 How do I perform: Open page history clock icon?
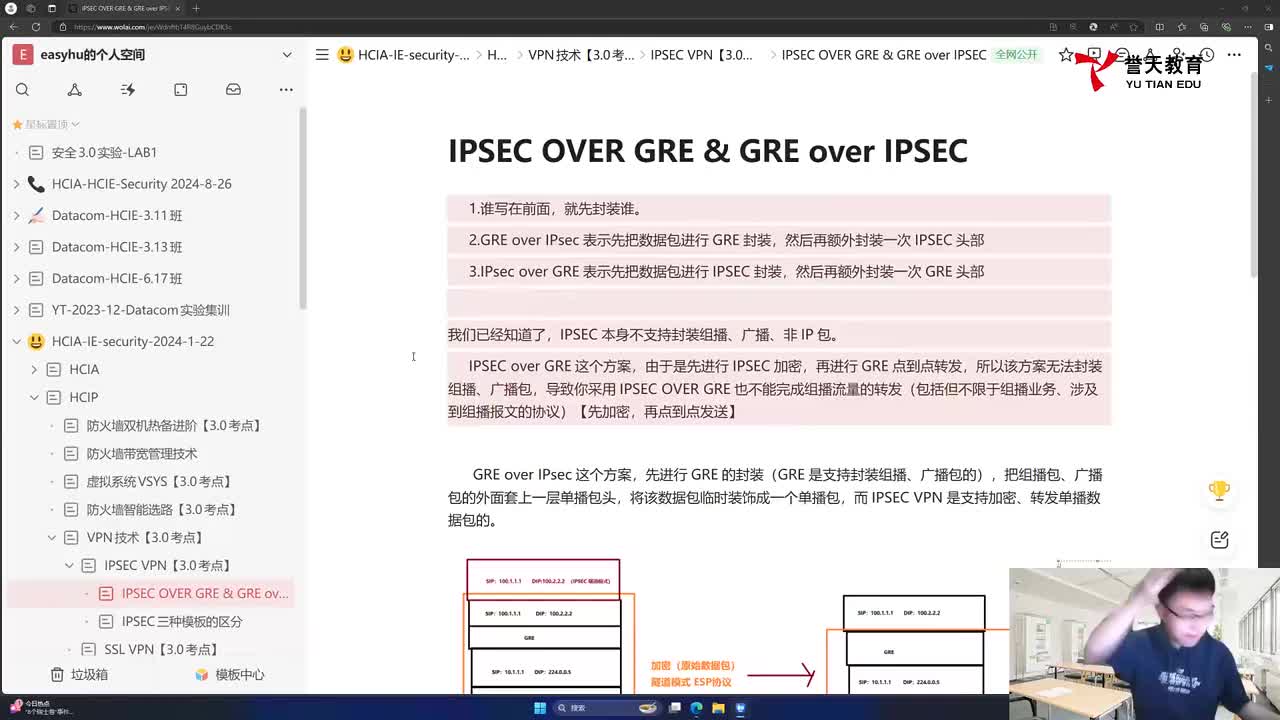coord(1206,55)
